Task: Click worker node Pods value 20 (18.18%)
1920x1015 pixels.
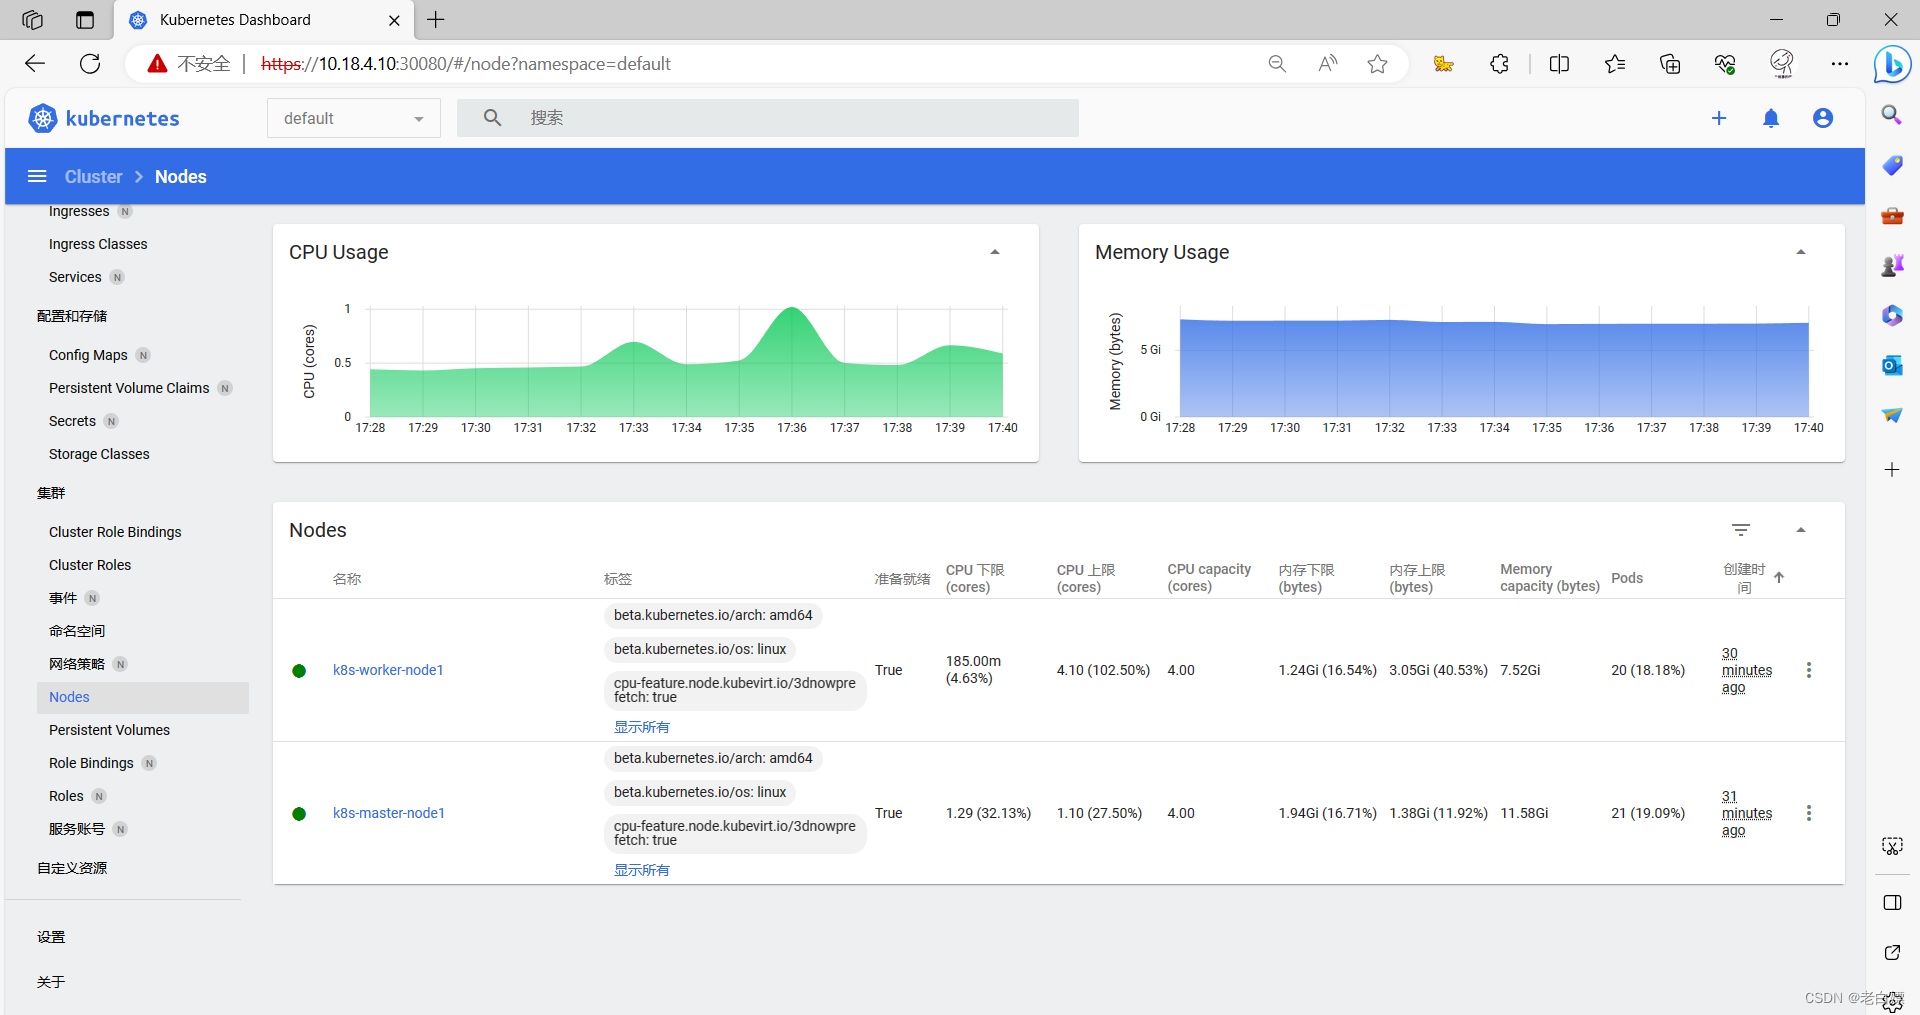Action: 1648,670
